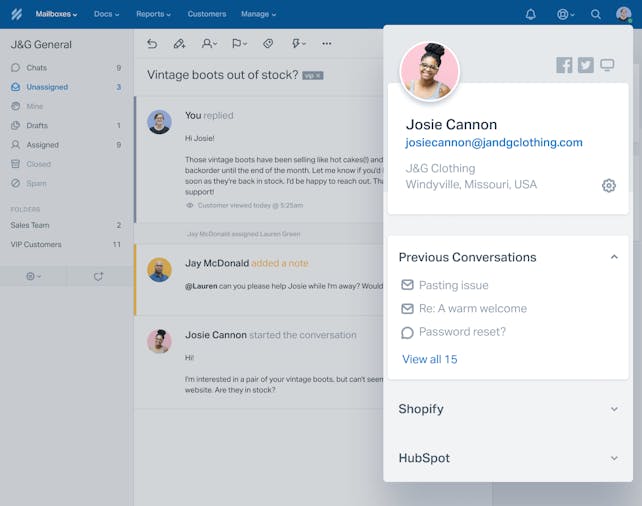Viewport: 642px width, 506px height.
Task: Click the notifications bell icon
Action: [x=531, y=14]
